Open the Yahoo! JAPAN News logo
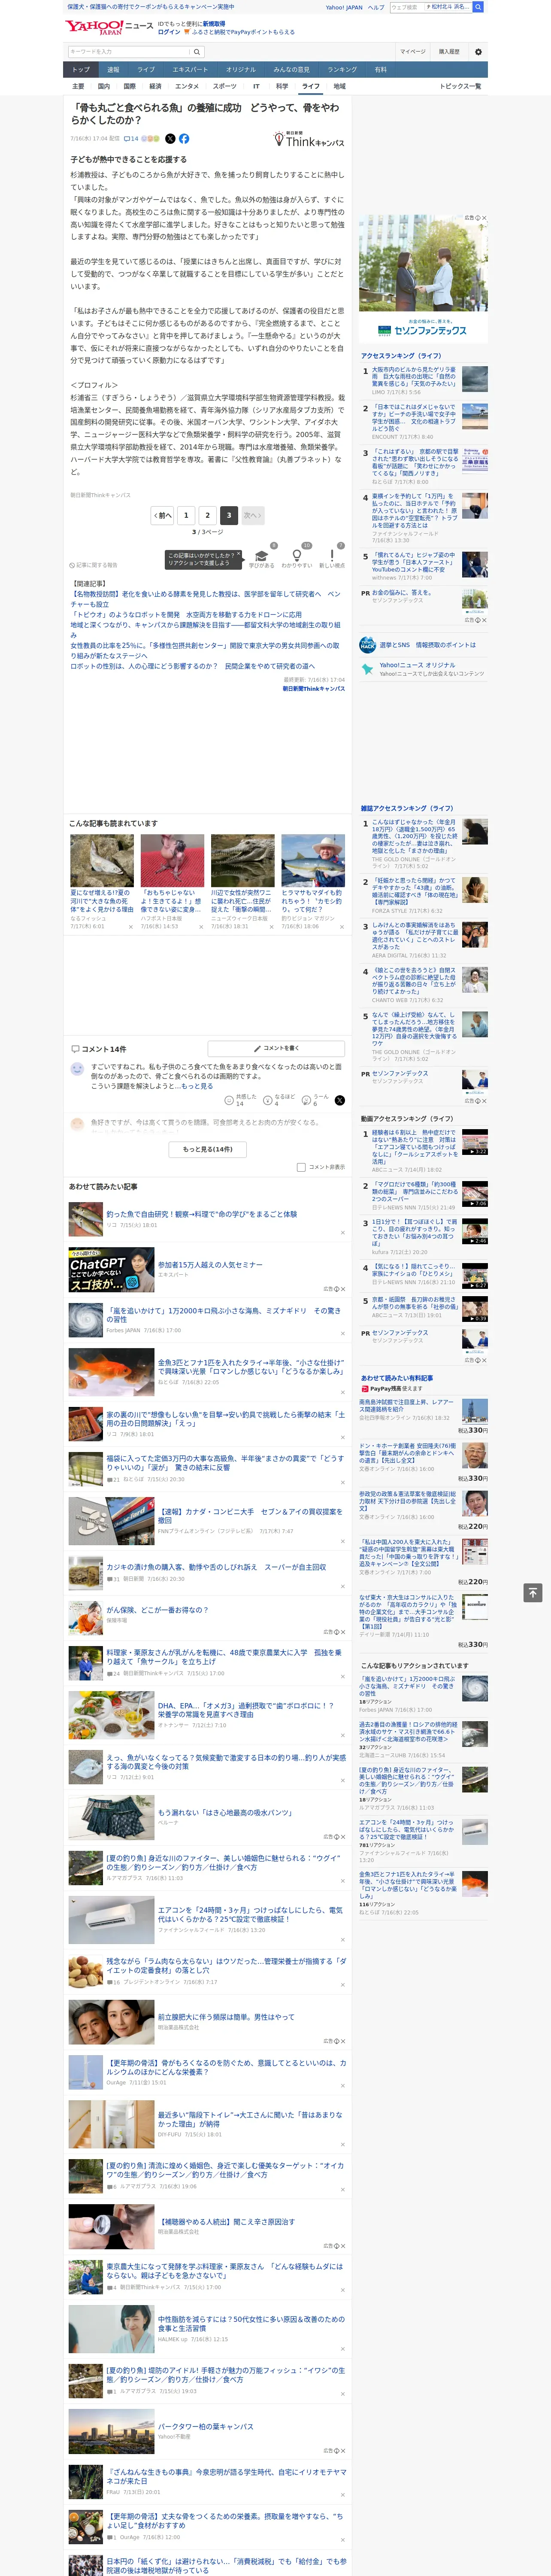The image size is (551, 2576). click(x=110, y=27)
